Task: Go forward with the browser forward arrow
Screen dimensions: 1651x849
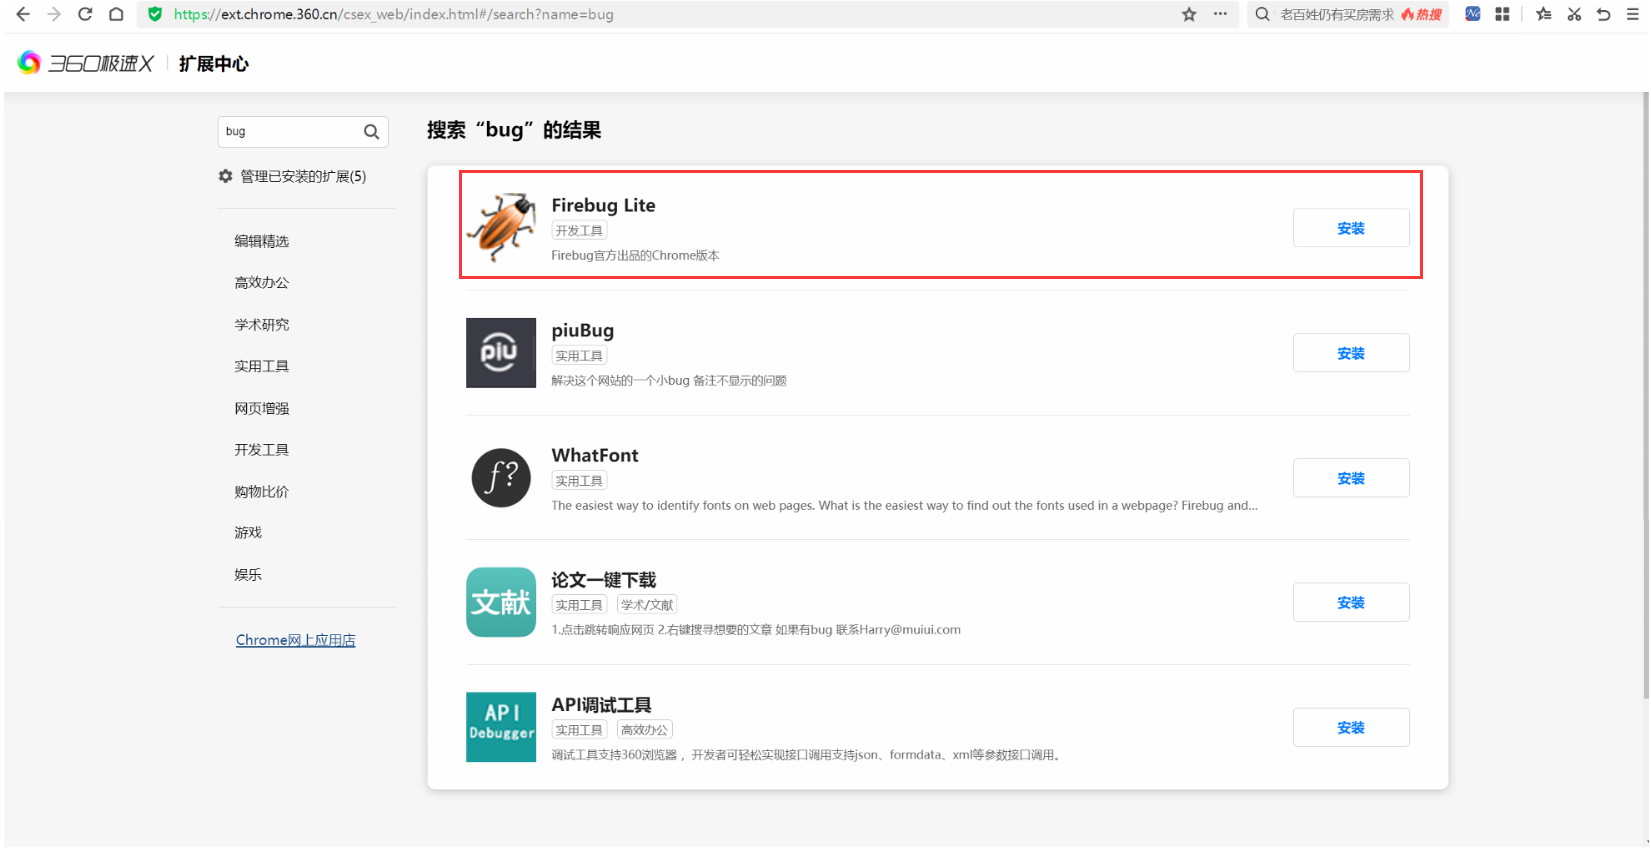Action: pos(54,14)
